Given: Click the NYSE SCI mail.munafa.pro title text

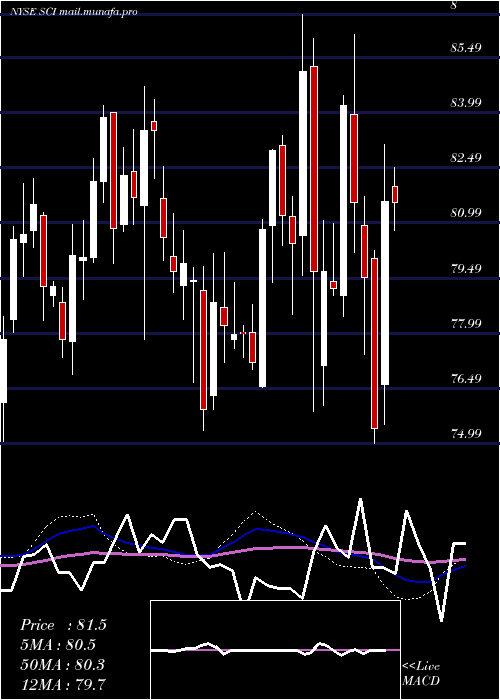Looking at the screenshot, I should pos(74,12).
